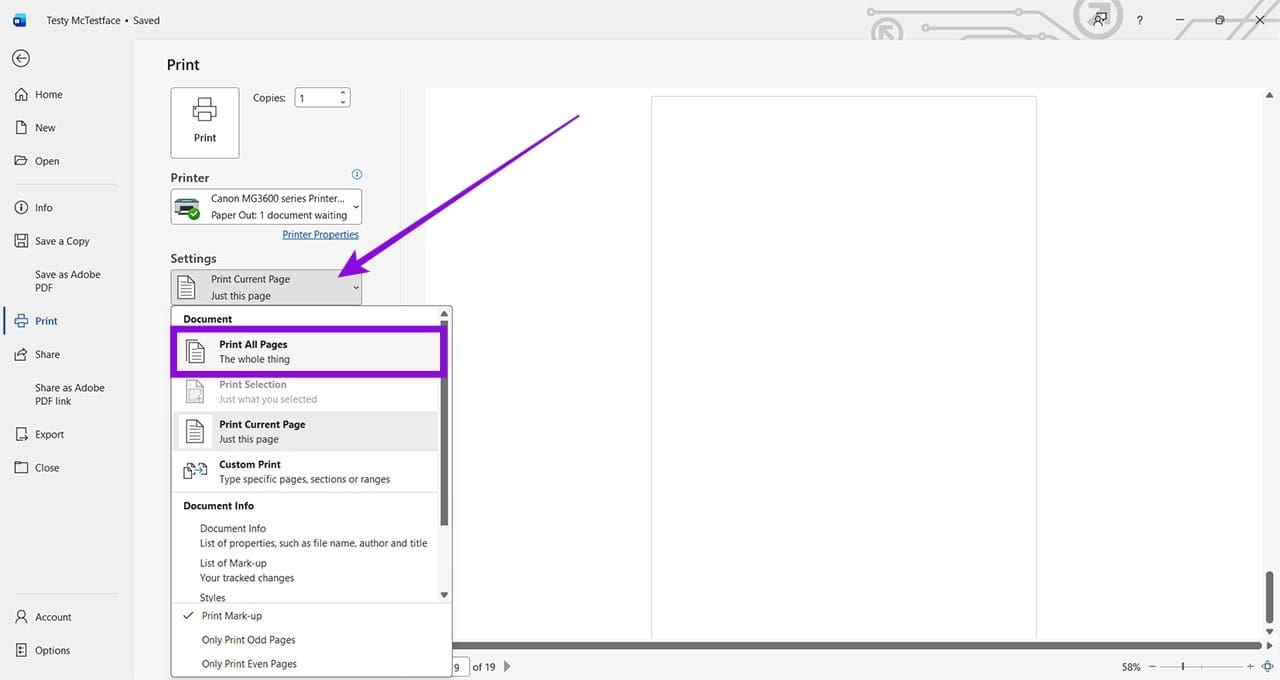This screenshot has height=680, width=1280.
Task: Click the Help question mark in title bar
Action: click(1140, 20)
